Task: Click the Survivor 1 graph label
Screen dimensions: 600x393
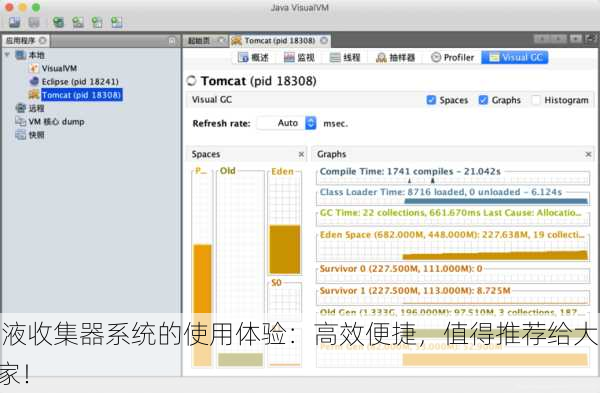Action: coord(415,290)
